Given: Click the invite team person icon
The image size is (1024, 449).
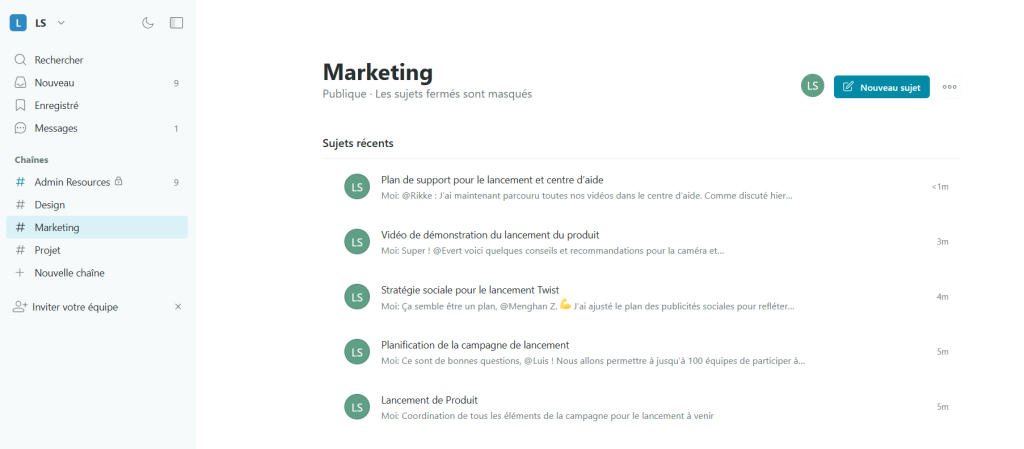Looking at the screenshot, I should (x=20, y=307).
